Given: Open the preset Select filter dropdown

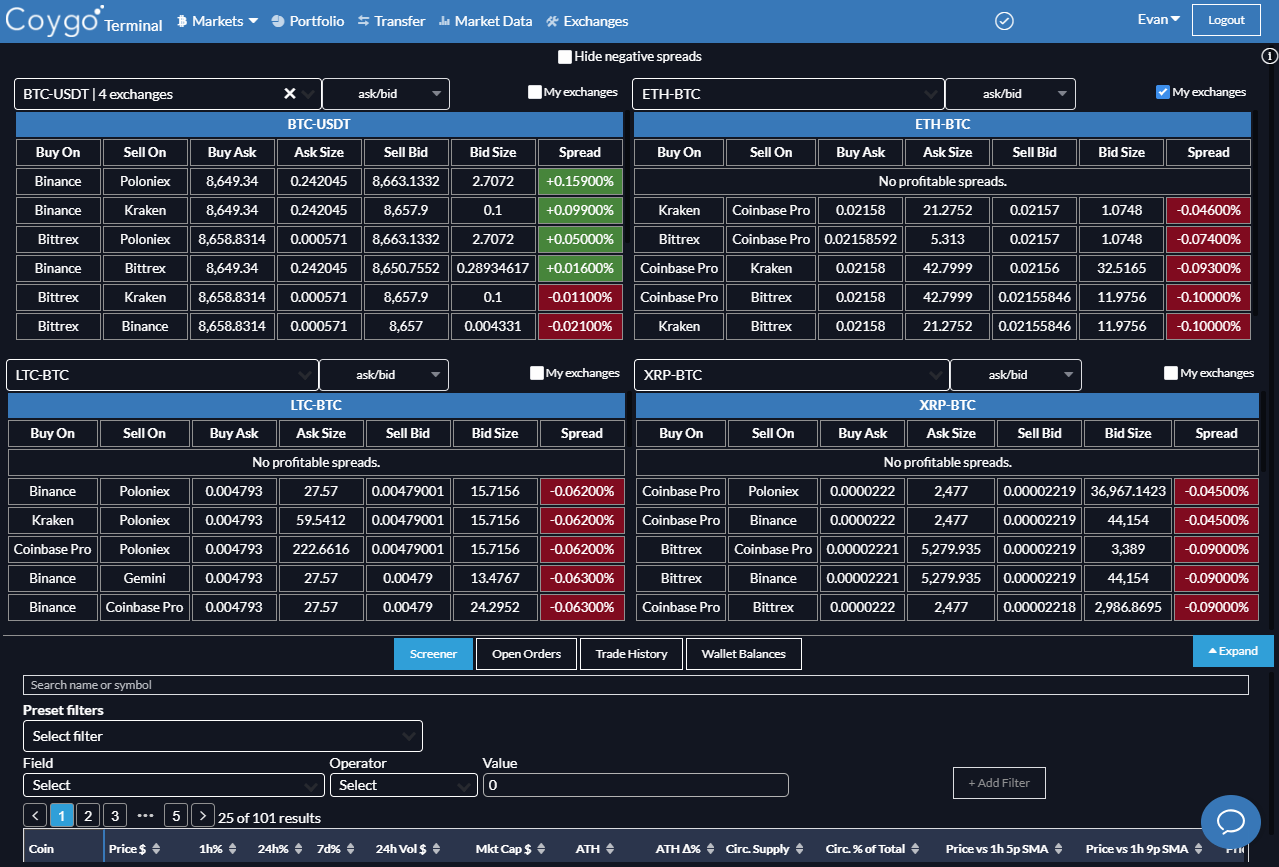Looking at the screenshot, I should click(223, 736).
